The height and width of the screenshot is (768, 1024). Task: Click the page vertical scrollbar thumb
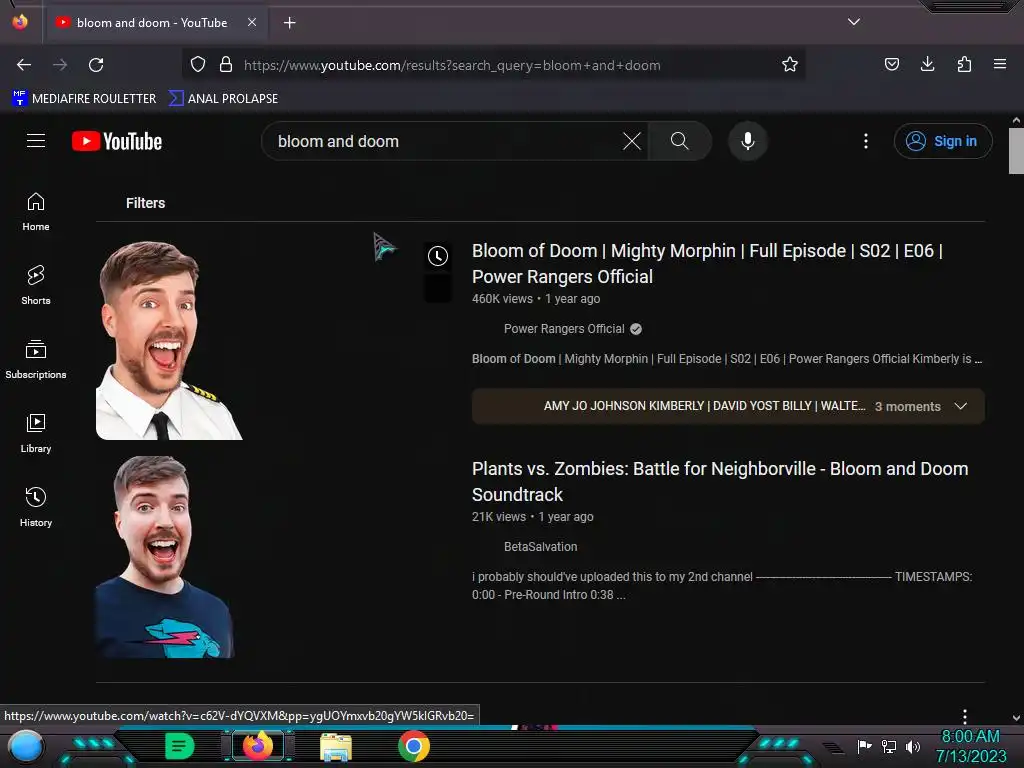(1016, 151)
